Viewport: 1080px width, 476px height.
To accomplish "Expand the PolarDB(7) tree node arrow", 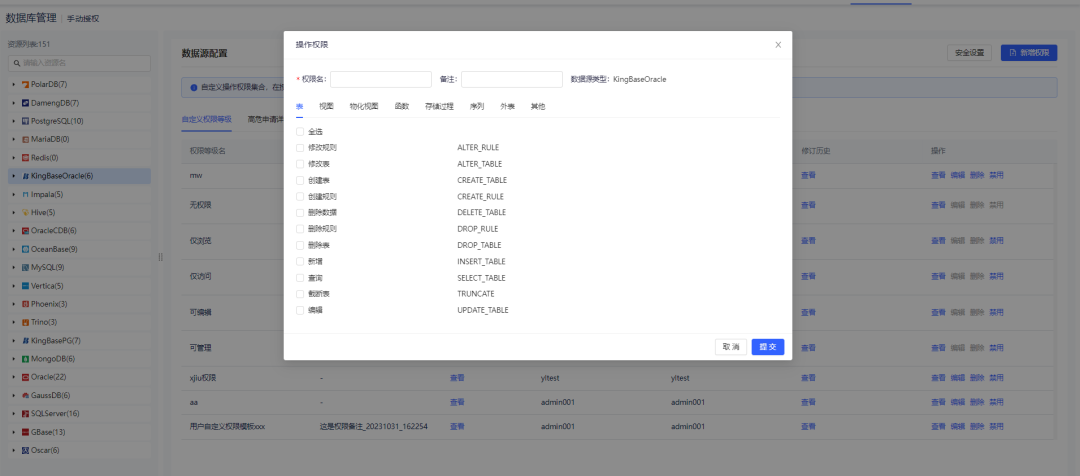I will click(14, 84).
